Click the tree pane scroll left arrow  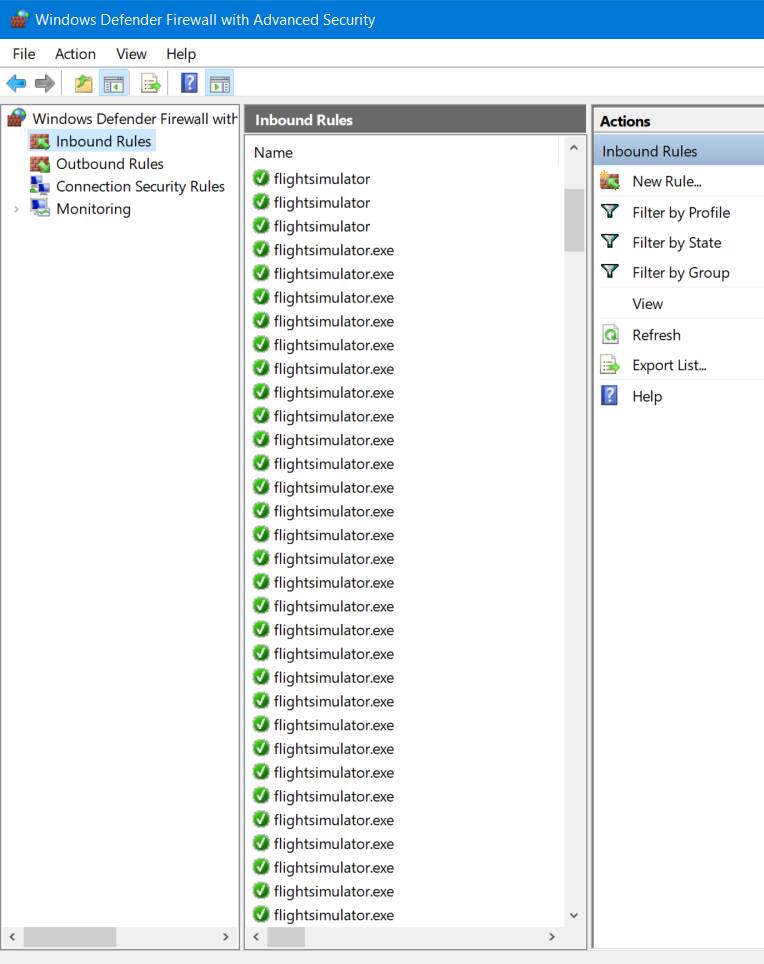pyautogui.click(x=12, y=936)
